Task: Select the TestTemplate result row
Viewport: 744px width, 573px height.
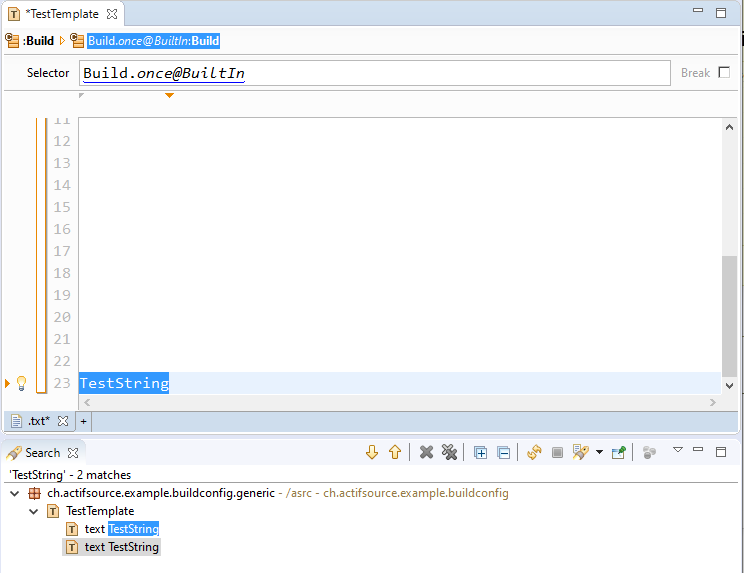Action: [x=91, y=511]
